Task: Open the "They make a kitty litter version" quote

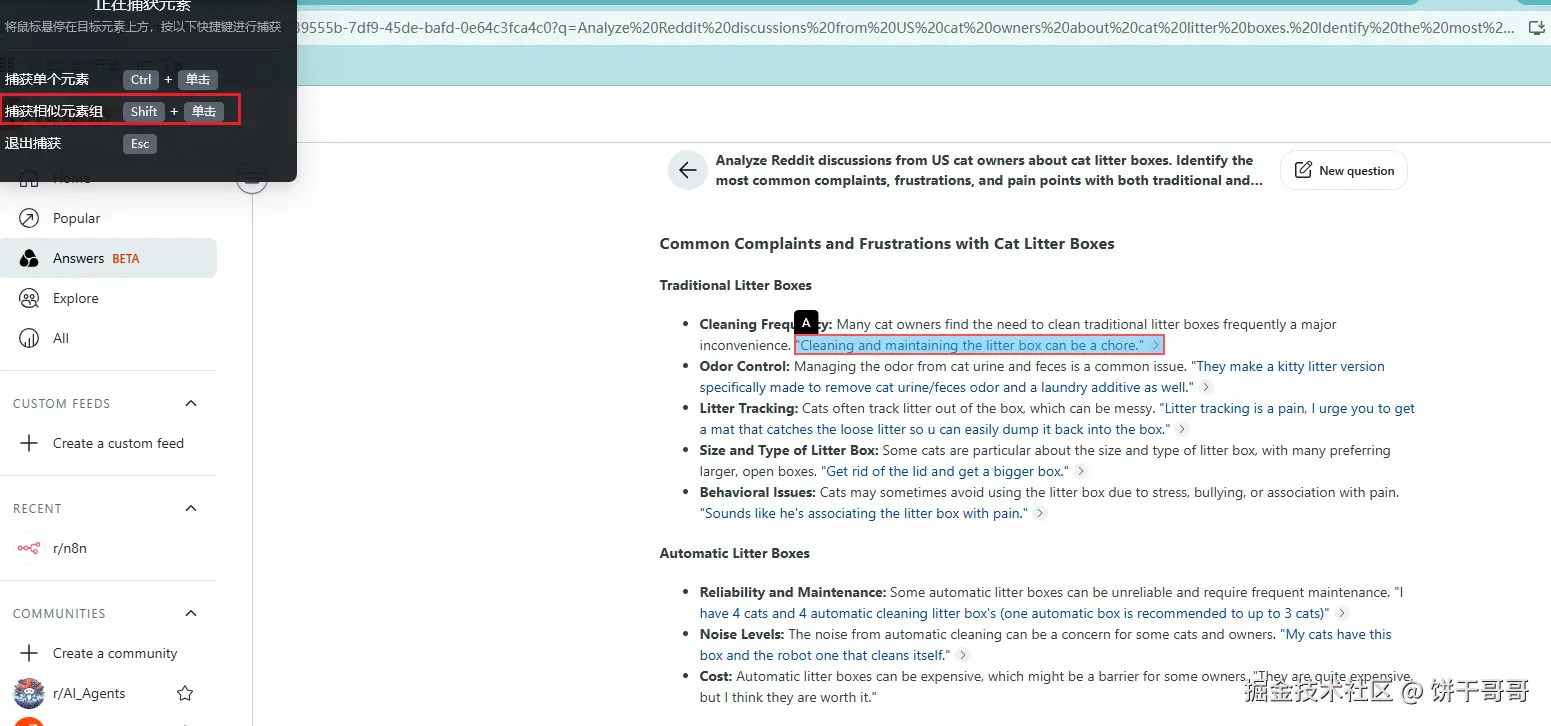Action: tap(1042, 377)
